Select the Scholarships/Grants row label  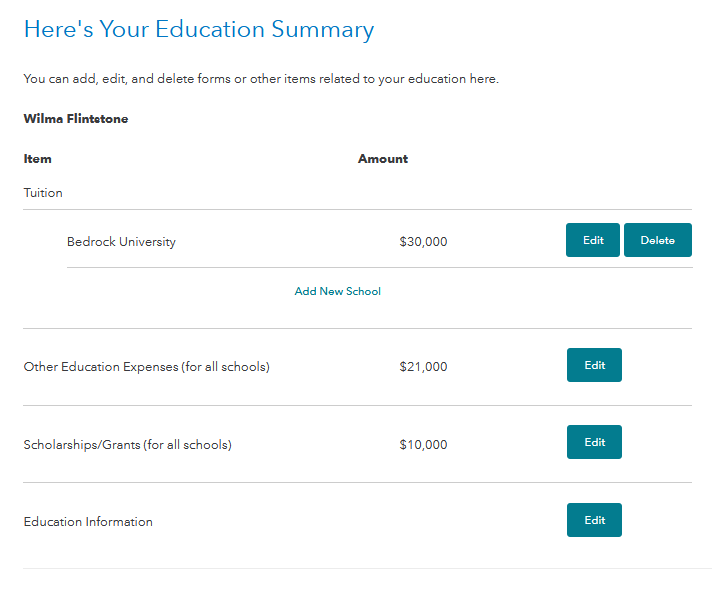[x=127, y=445]
